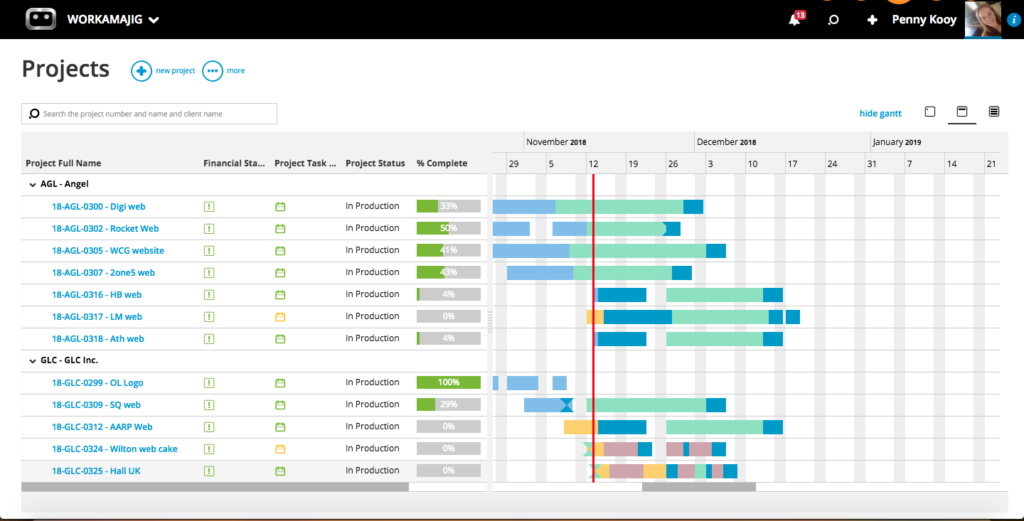Click the more link text
This screenshot has width=1024, height=521.
236,71
